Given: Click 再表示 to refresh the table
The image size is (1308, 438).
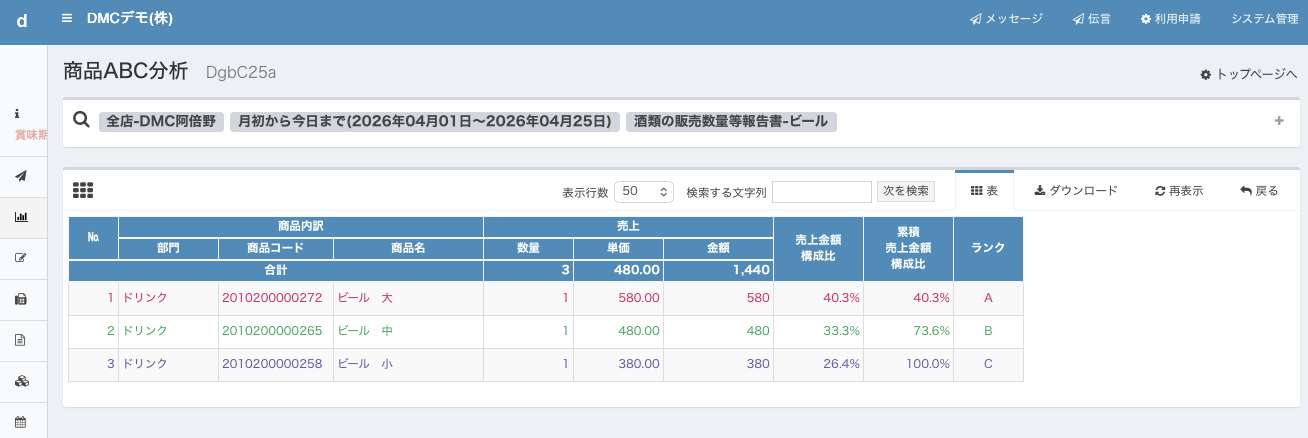Looking at the screenshot, I should (1178, 190).
